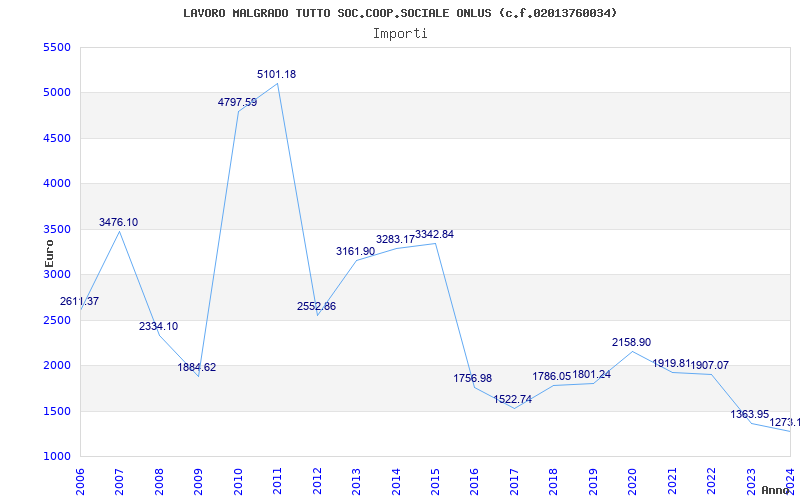Select the 1884.62 data label
The height and width of the screenshot is (500, 800).
[x=197, y=367]
